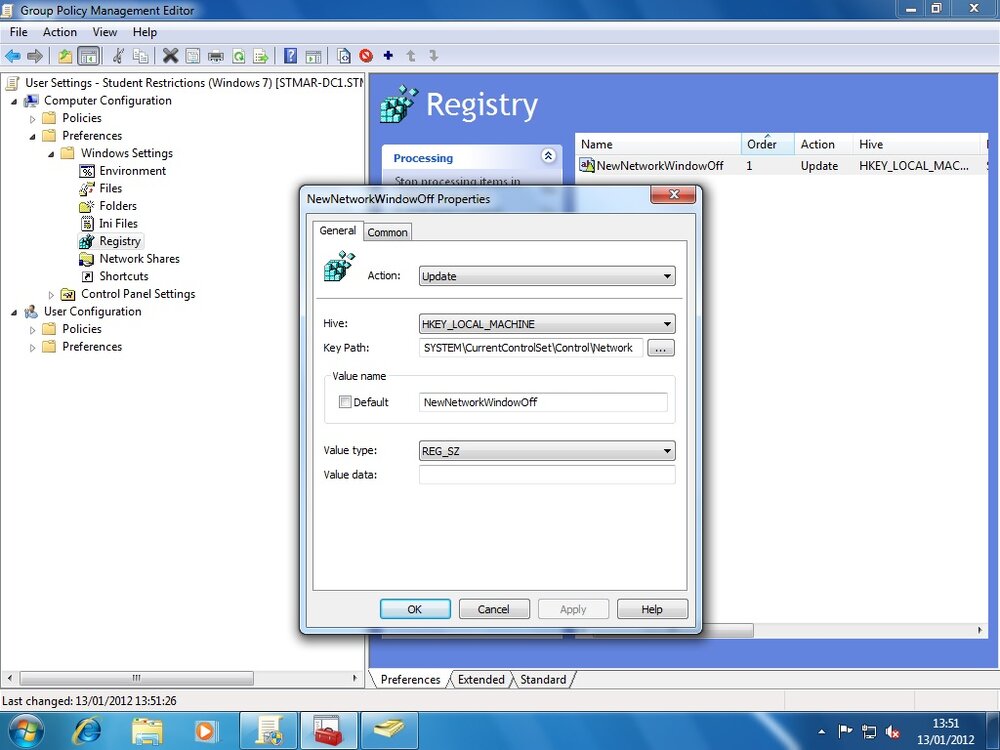The width and height of the screenshot is (1000, 750).
Task: Click the Properties toolbar icon
Action: click(193, 56)
